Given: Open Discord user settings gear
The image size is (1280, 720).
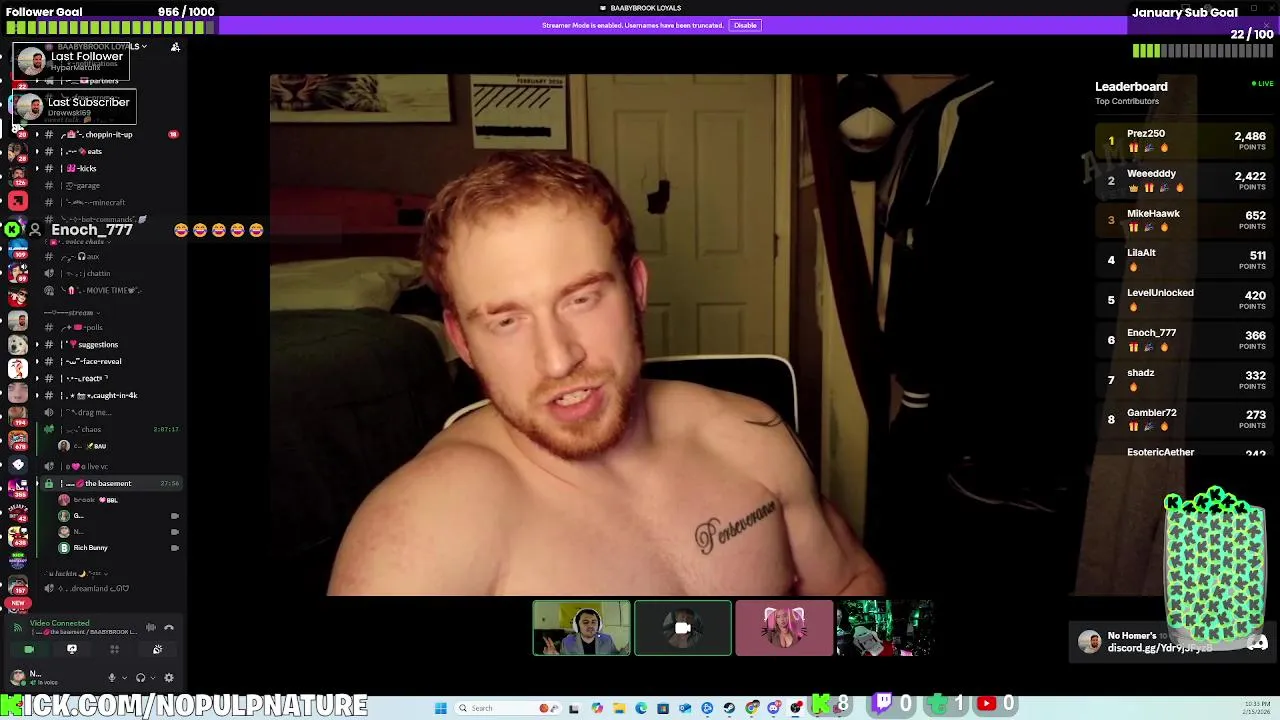Looking at the screenshot, I should [169, 677].
